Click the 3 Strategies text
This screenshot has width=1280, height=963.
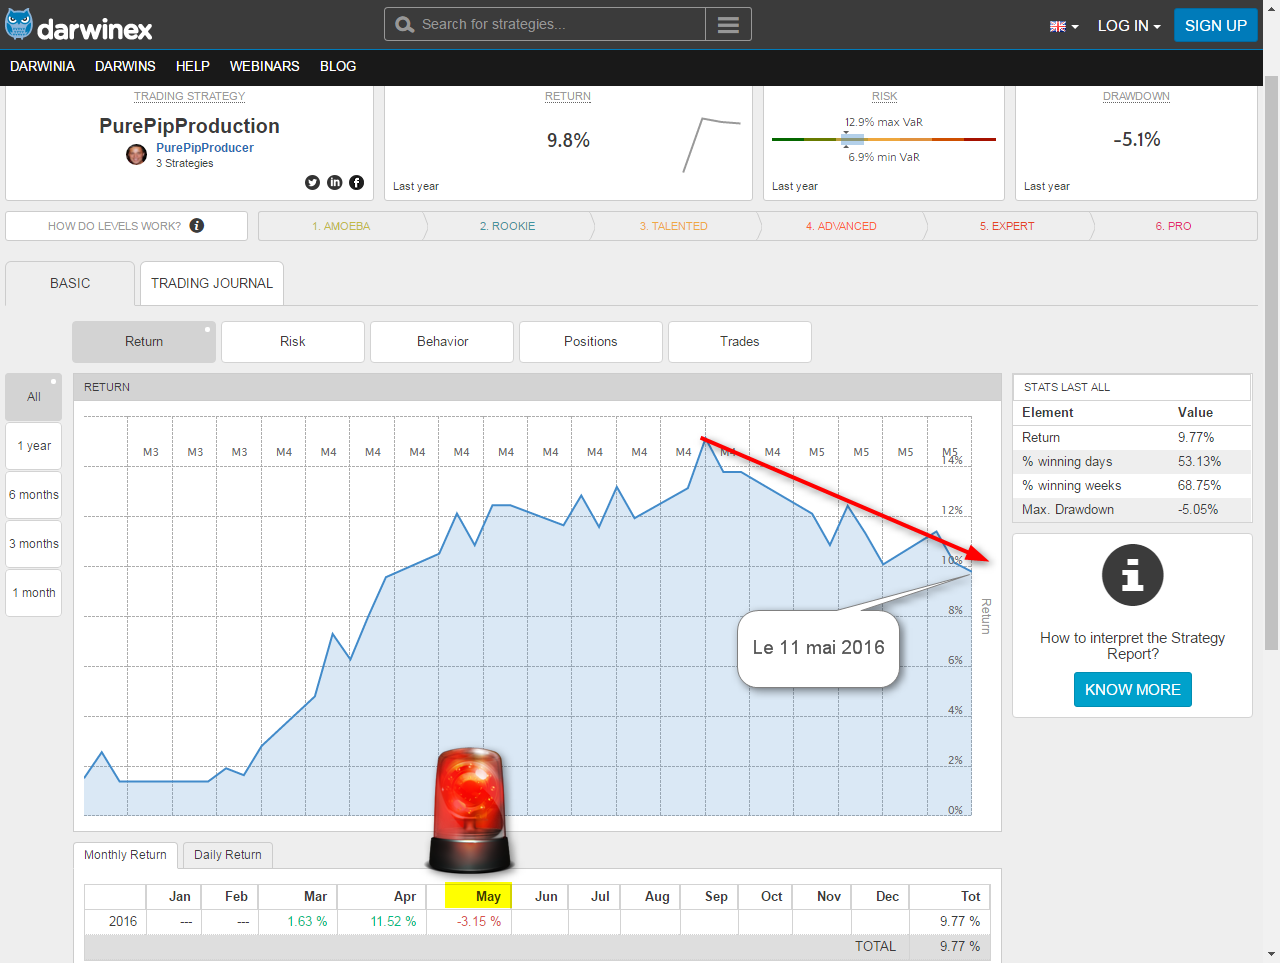(185, 163)
